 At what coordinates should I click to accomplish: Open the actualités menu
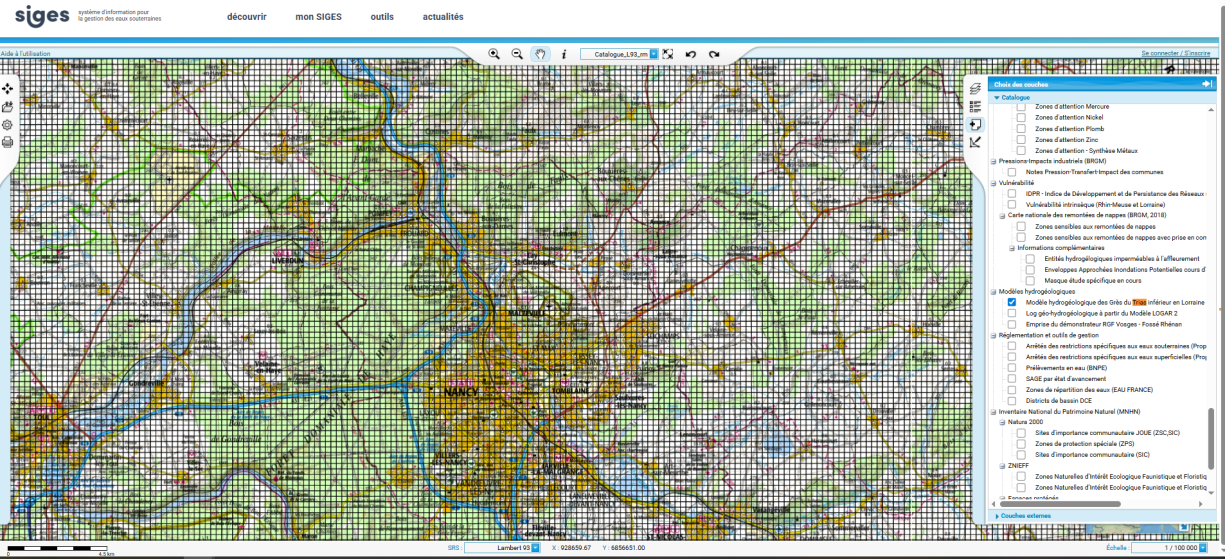pos(443,17)
